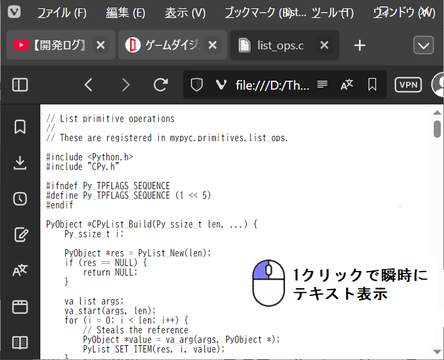
Task: Close the 【開発ログ】 tab
Action: pyautogui.click(x=100, y=45)
